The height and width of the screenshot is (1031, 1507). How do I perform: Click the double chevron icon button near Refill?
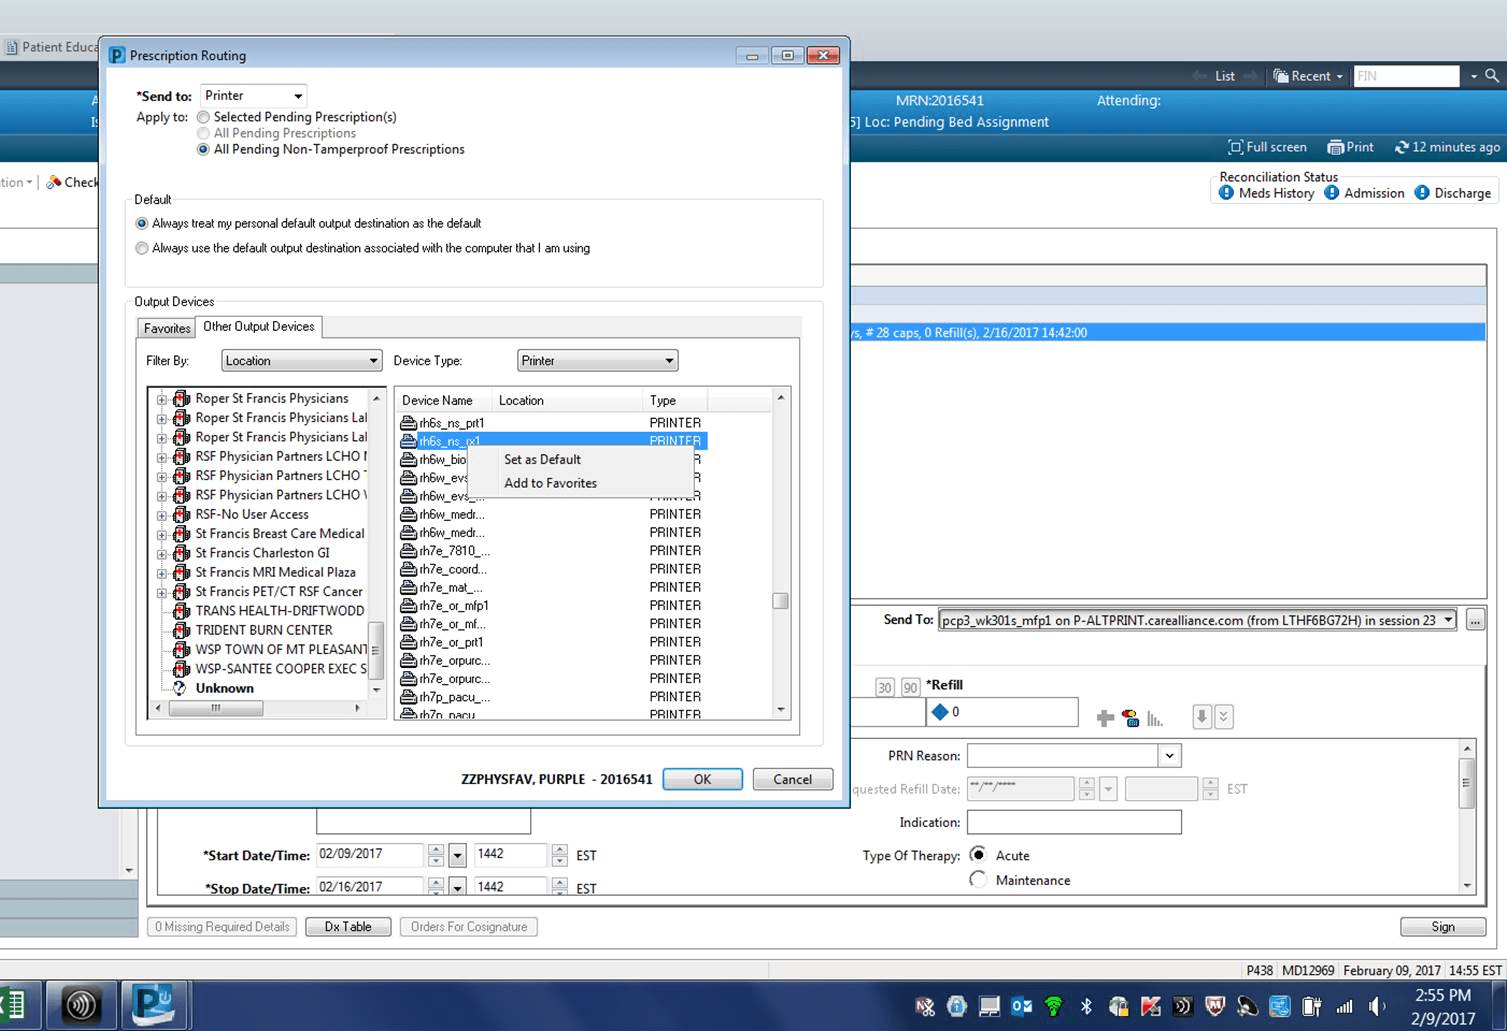tap(1224, 716)
